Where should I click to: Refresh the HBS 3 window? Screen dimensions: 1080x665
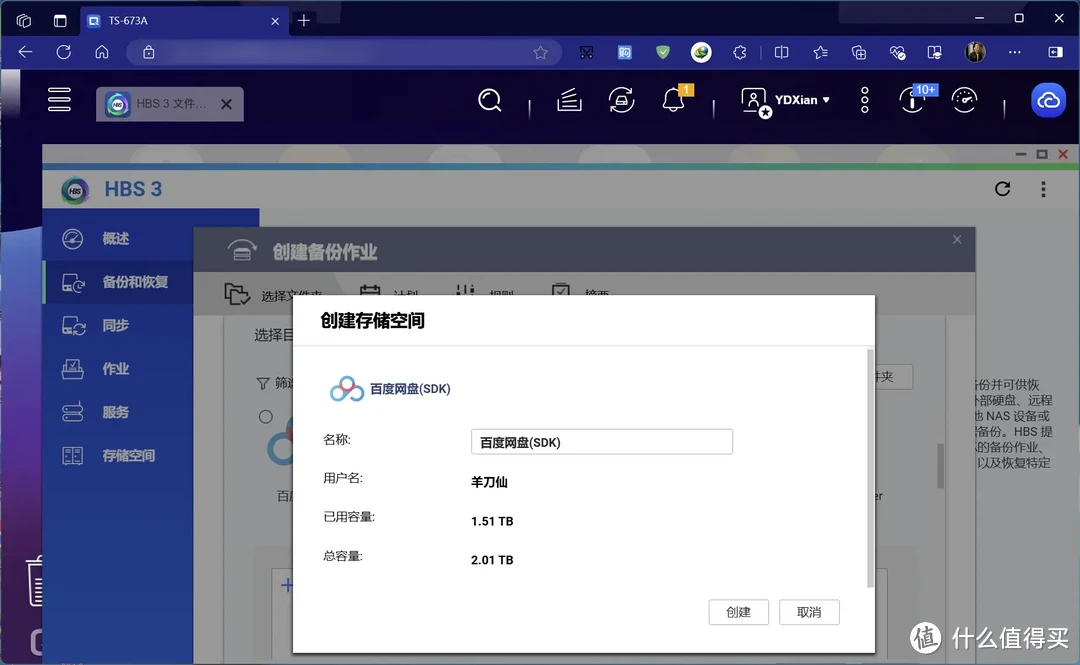1002,188
